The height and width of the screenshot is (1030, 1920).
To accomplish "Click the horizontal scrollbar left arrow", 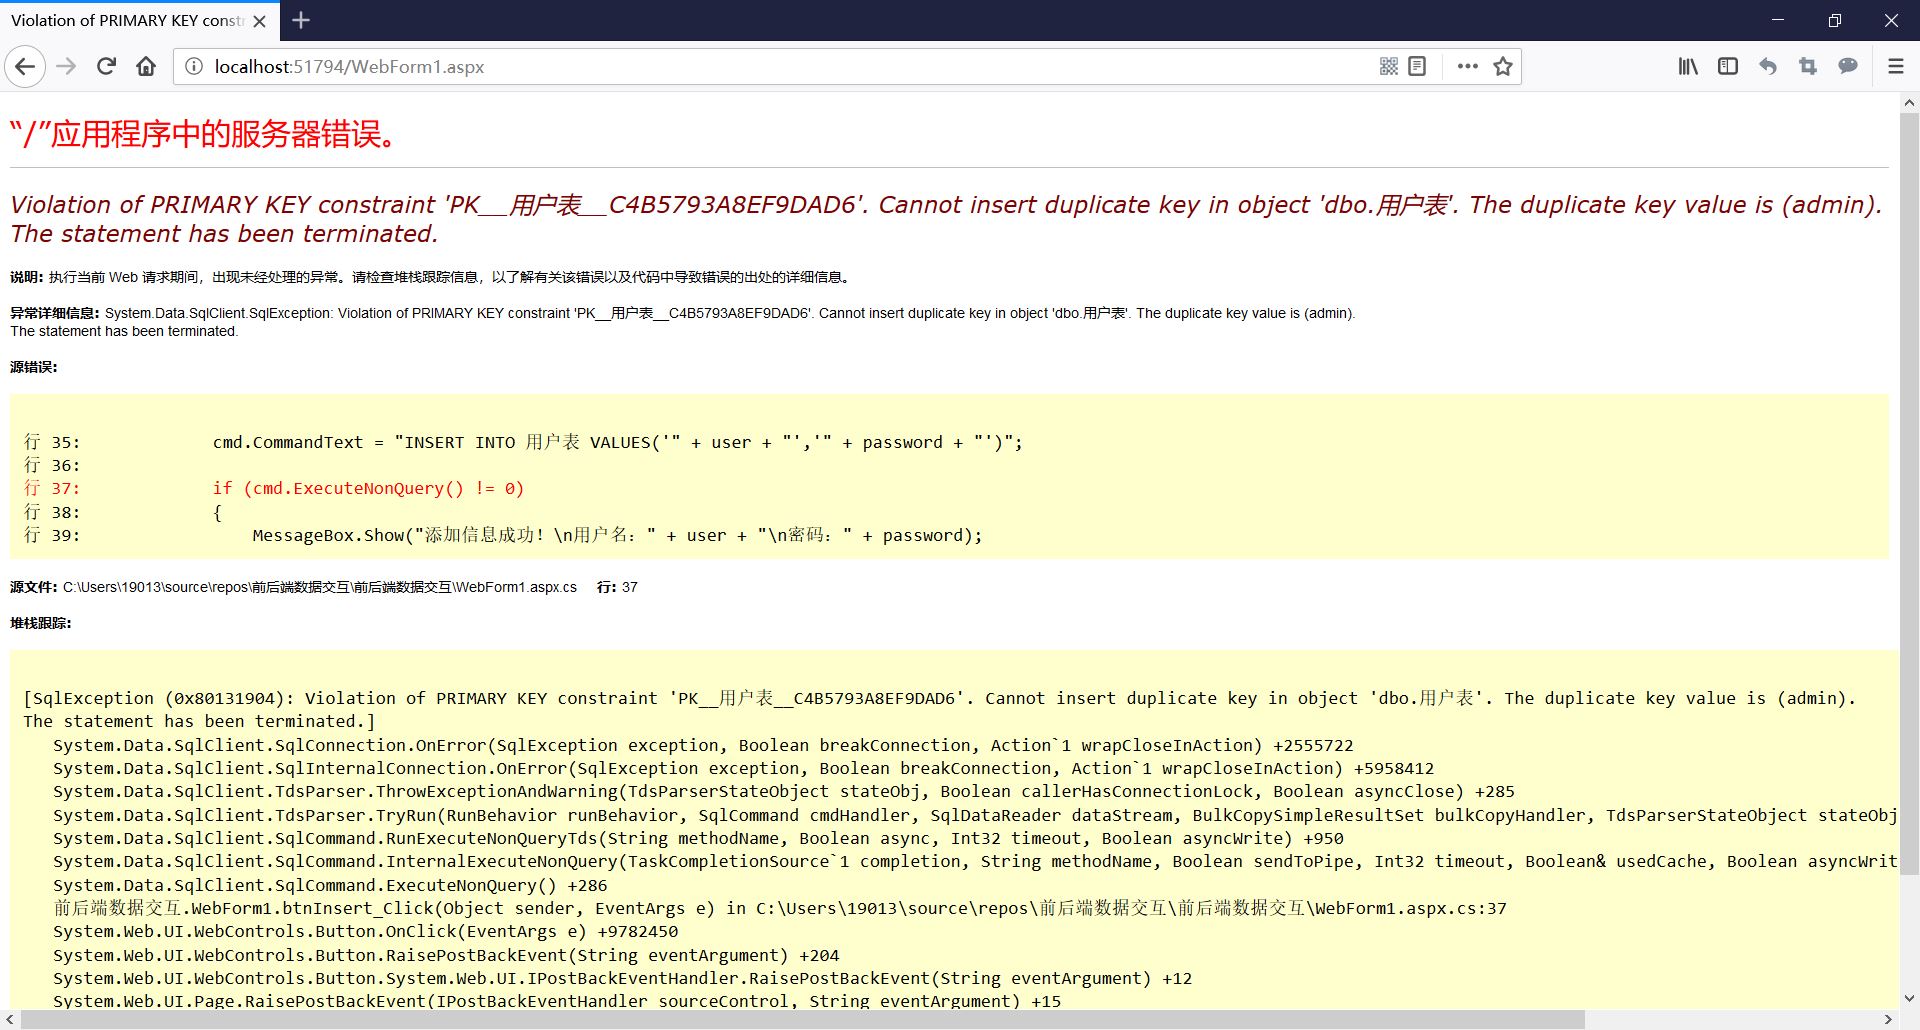I will pos(10,1020).
